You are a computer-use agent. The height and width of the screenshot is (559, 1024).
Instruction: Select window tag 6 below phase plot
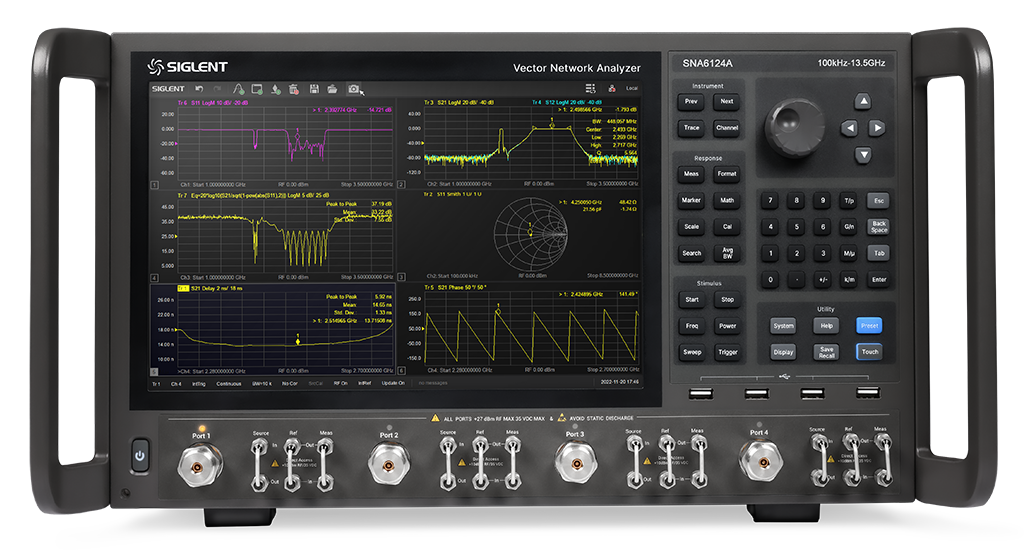[x=402, y=370]
